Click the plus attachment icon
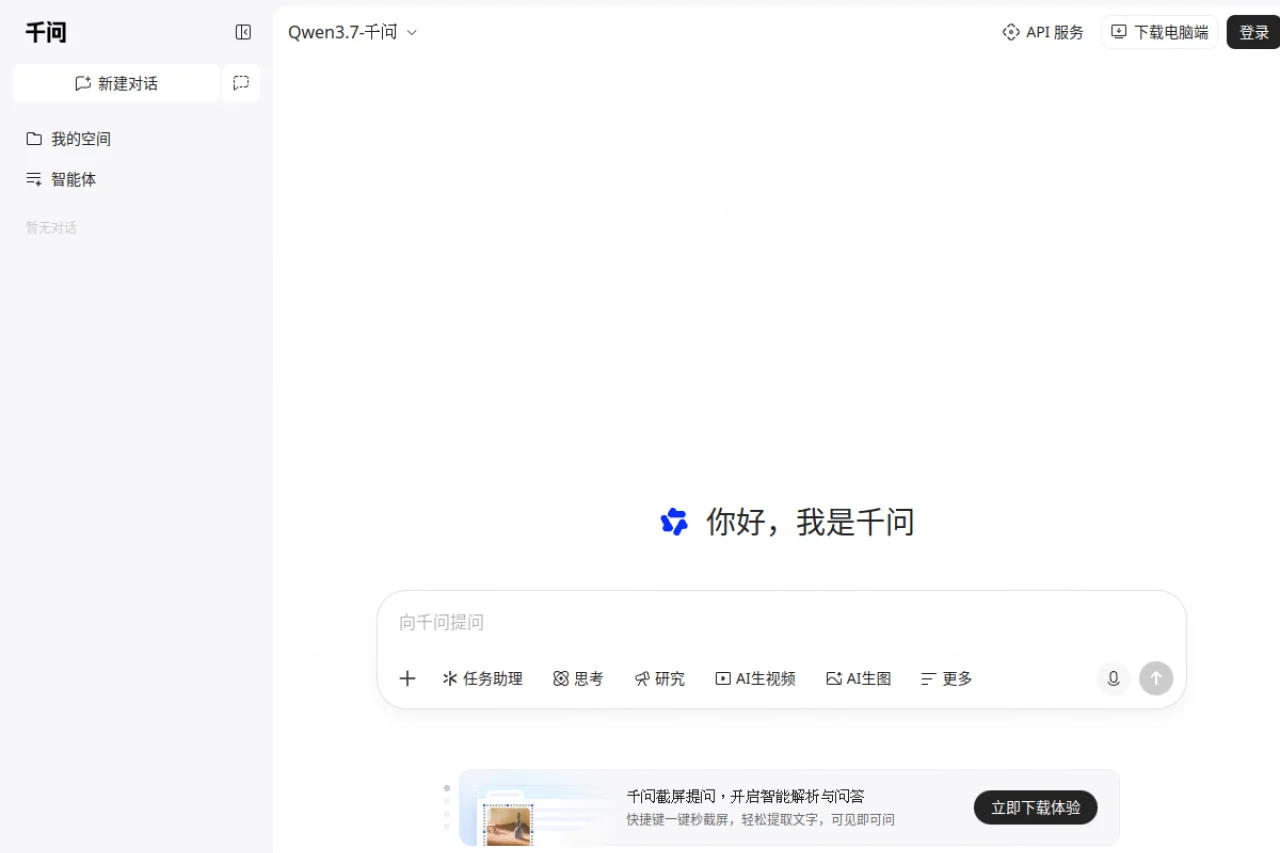 tap(407, 679)
